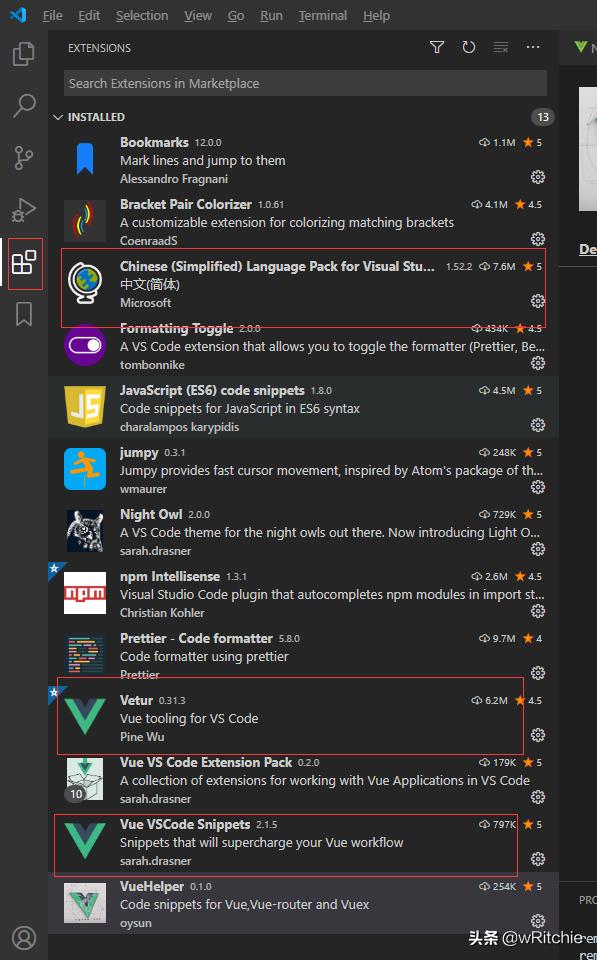This screenshot has width=597, height=960.
Task: Click the Bookmarks extension blue icon
Action: pyautogui.click(x=84, y=159)
